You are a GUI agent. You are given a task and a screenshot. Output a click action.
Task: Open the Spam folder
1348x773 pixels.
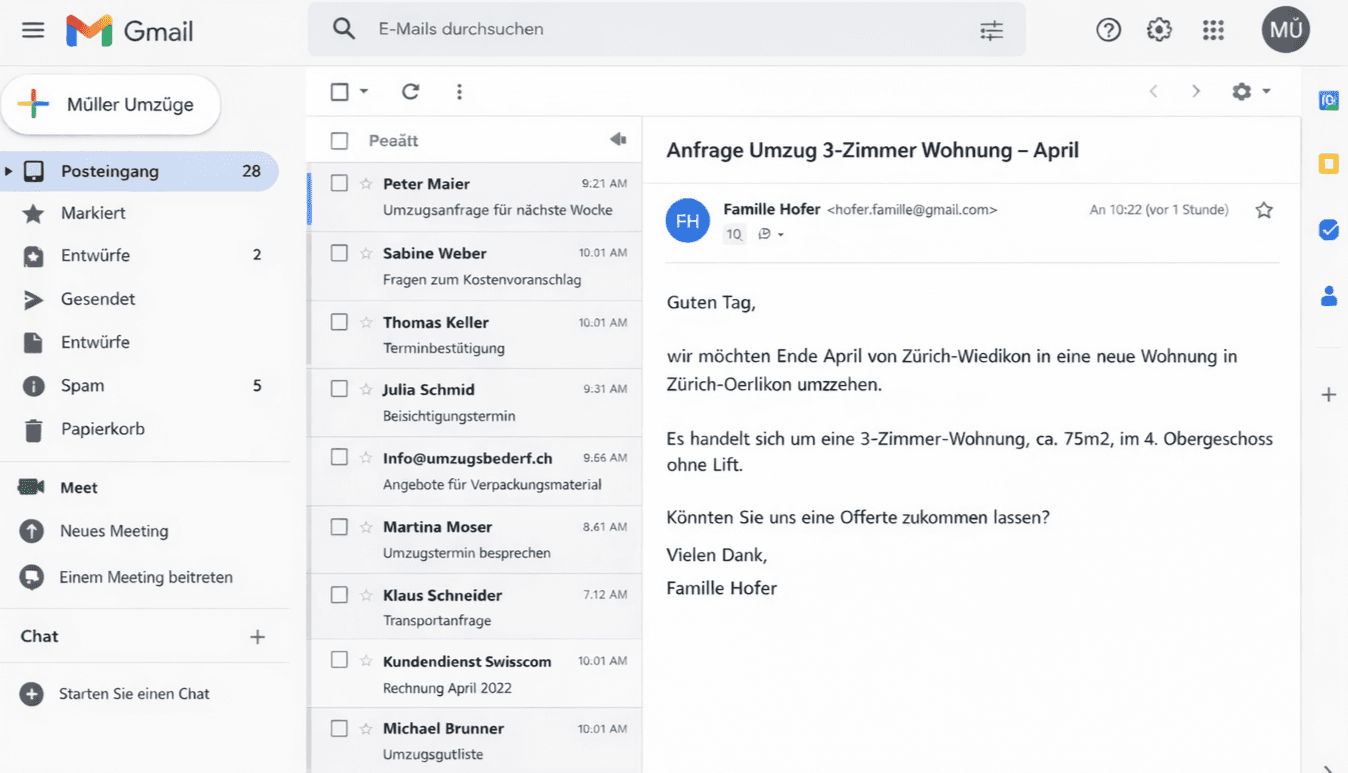[84, 385]
